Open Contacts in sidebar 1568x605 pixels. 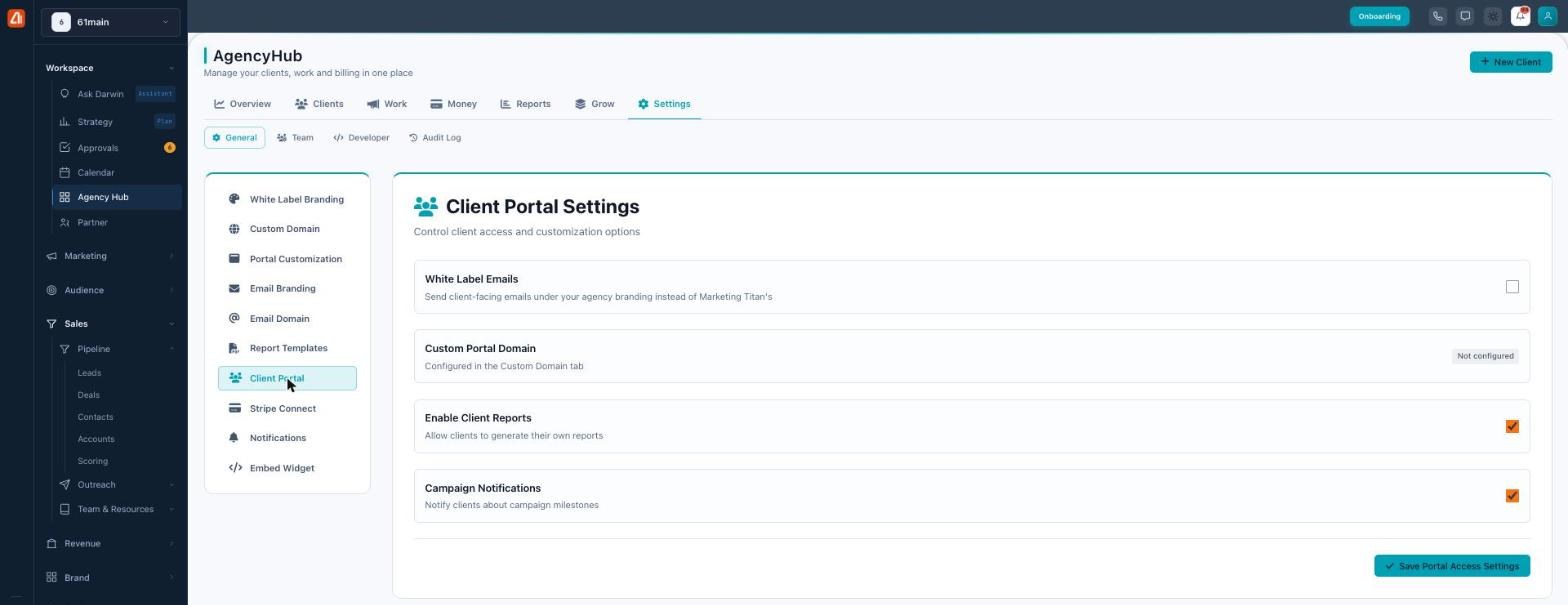pyautogui.click(x=95, y=417)
